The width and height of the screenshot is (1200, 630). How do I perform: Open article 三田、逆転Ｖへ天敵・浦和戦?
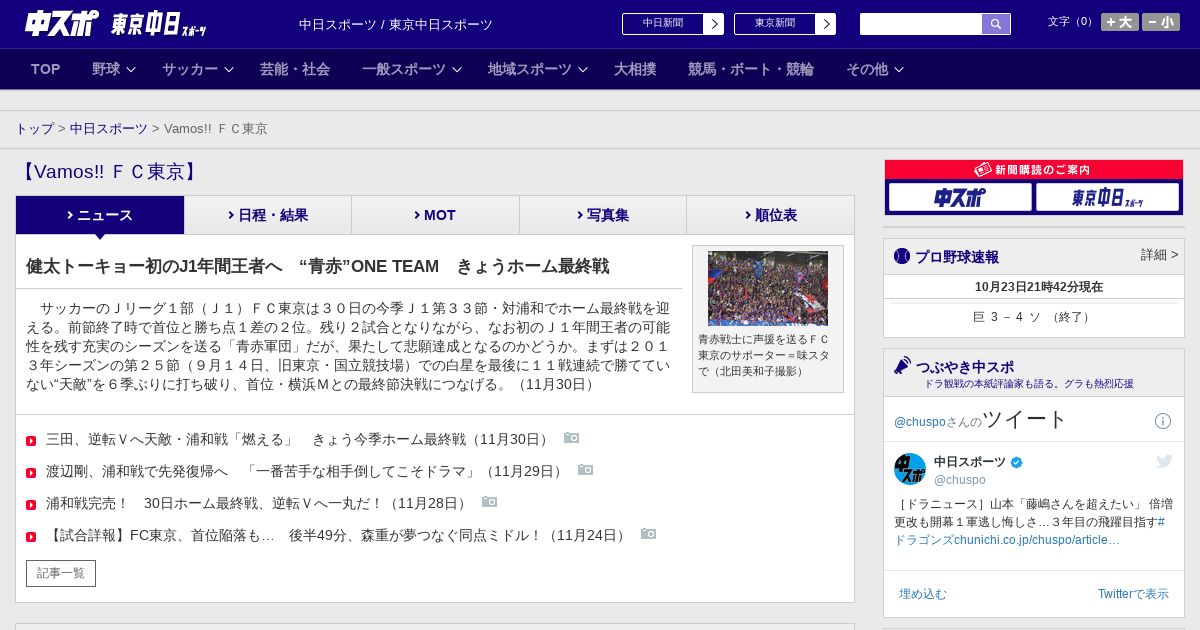pyautogui.click(x=298, y=439)
